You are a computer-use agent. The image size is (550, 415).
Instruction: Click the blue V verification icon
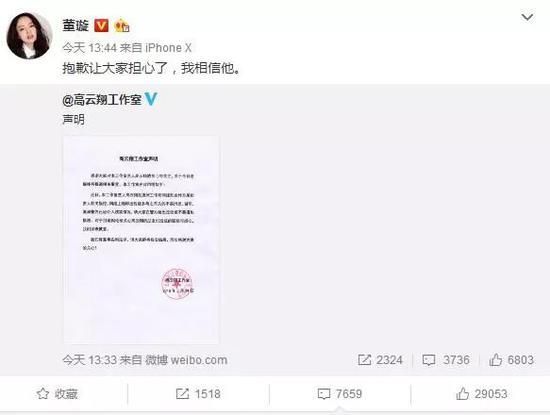[151, 99]
